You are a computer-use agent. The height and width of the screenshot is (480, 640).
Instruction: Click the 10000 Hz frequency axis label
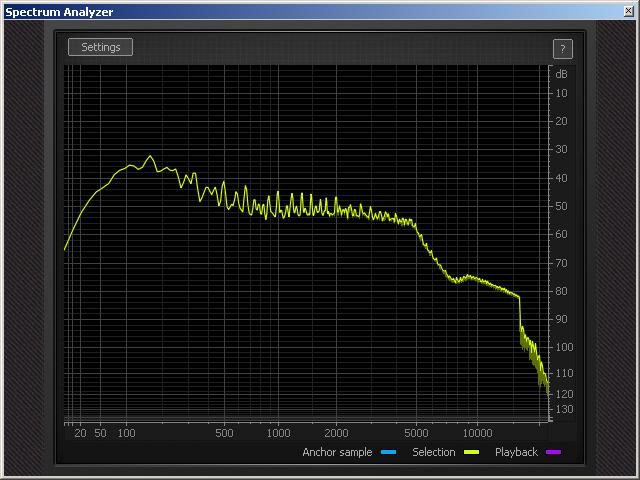tap(477, 433)
